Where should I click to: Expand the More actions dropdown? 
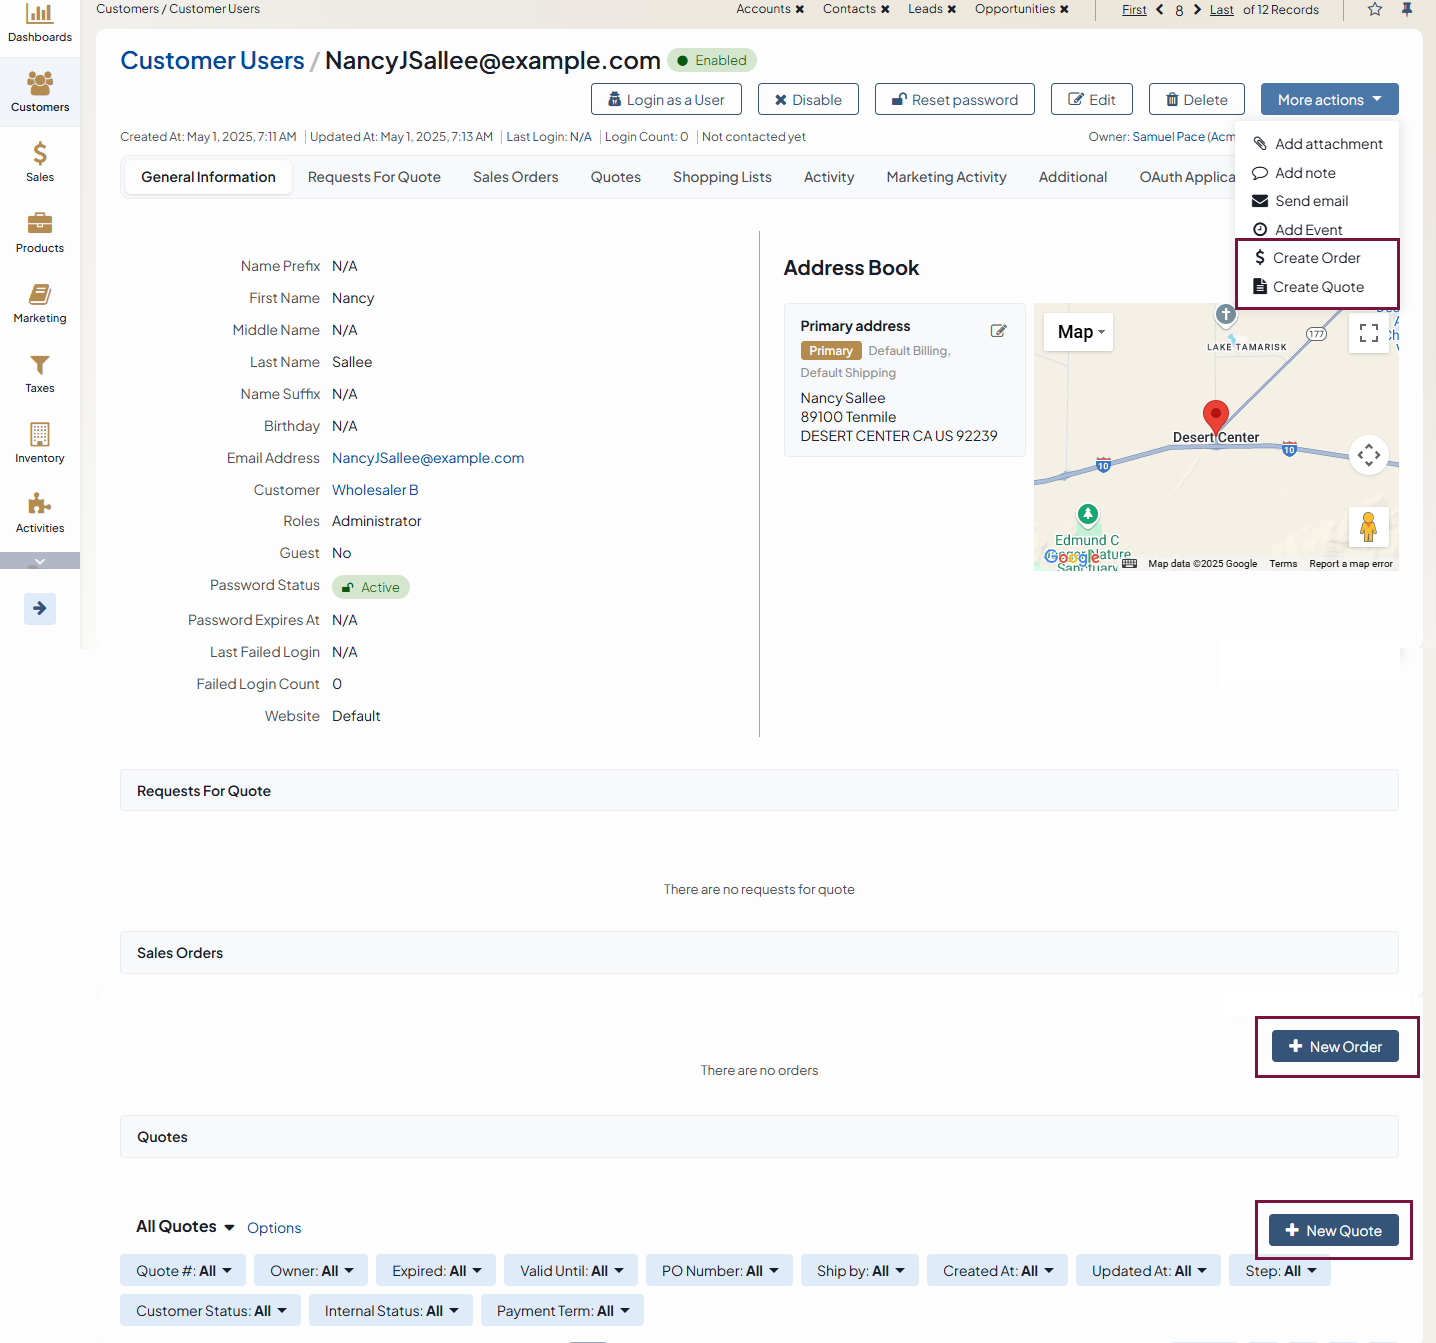[x=1329, y=100]
